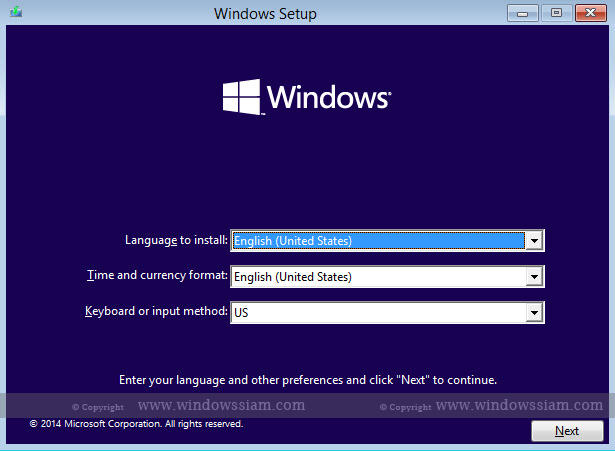This screenshot has width=615, height=451.
Task: Click the 'Enter your language and other preferences' text
Action: coord(308,380)
